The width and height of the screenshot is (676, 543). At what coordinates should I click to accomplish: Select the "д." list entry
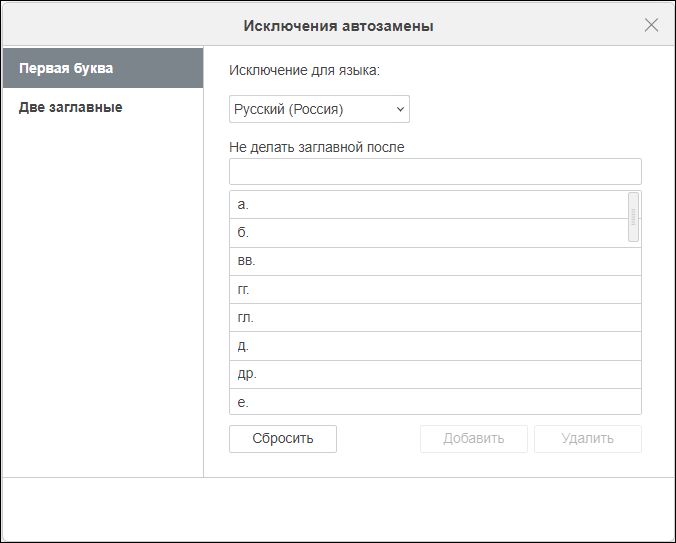(435, 346)
